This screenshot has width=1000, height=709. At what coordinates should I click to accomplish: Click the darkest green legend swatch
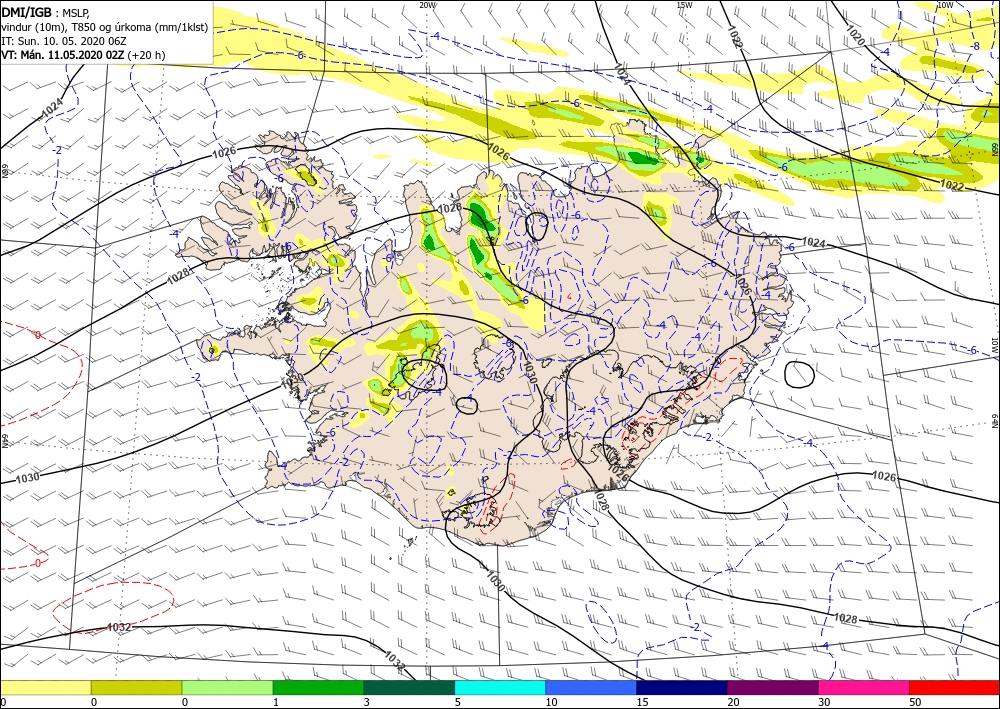click(409, 687)
